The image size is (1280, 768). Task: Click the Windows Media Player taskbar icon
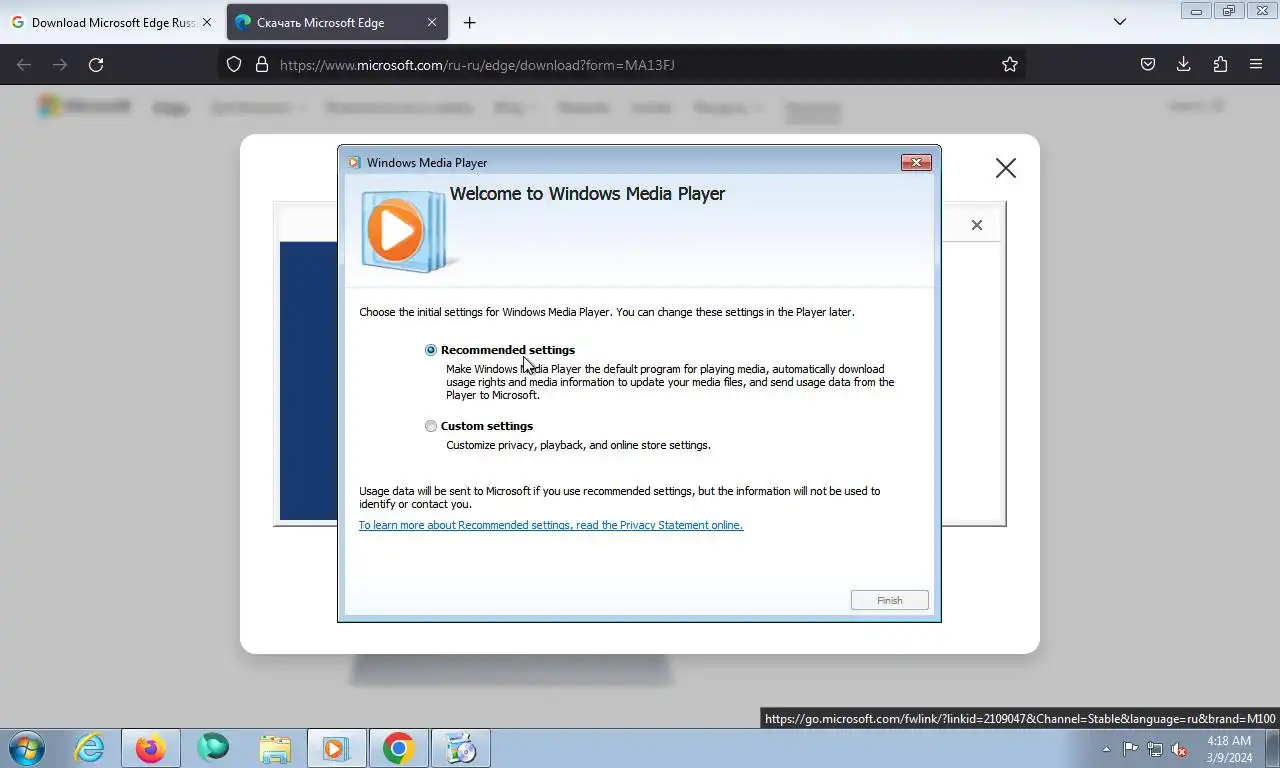337,748
